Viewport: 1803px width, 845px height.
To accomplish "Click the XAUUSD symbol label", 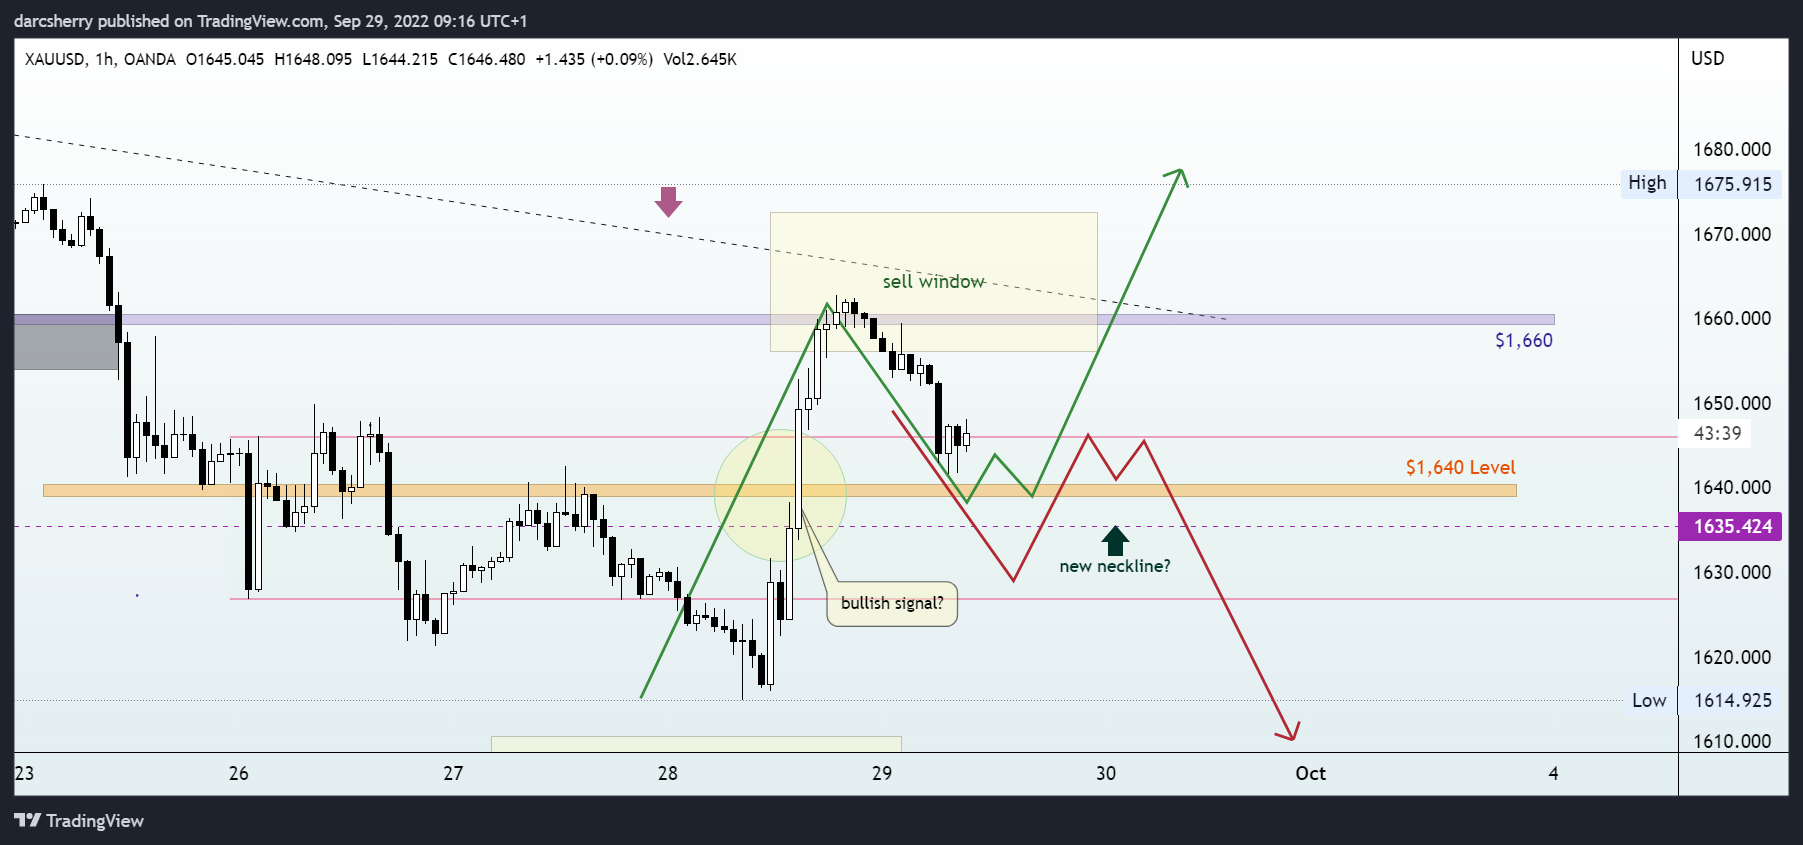I will click(x=55, y=59).
